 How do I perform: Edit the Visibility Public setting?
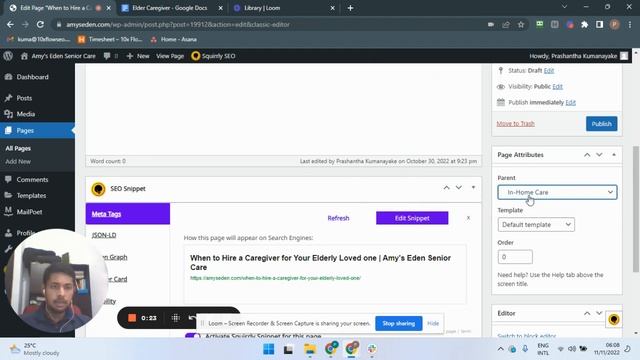coord(557,87)
